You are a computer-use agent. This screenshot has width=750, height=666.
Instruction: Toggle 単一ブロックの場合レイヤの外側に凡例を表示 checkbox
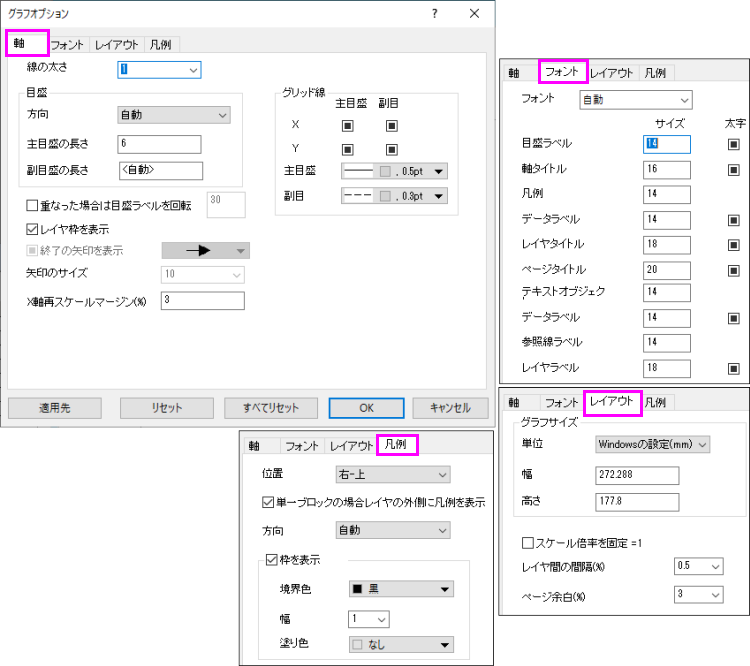tap(268, 502)
